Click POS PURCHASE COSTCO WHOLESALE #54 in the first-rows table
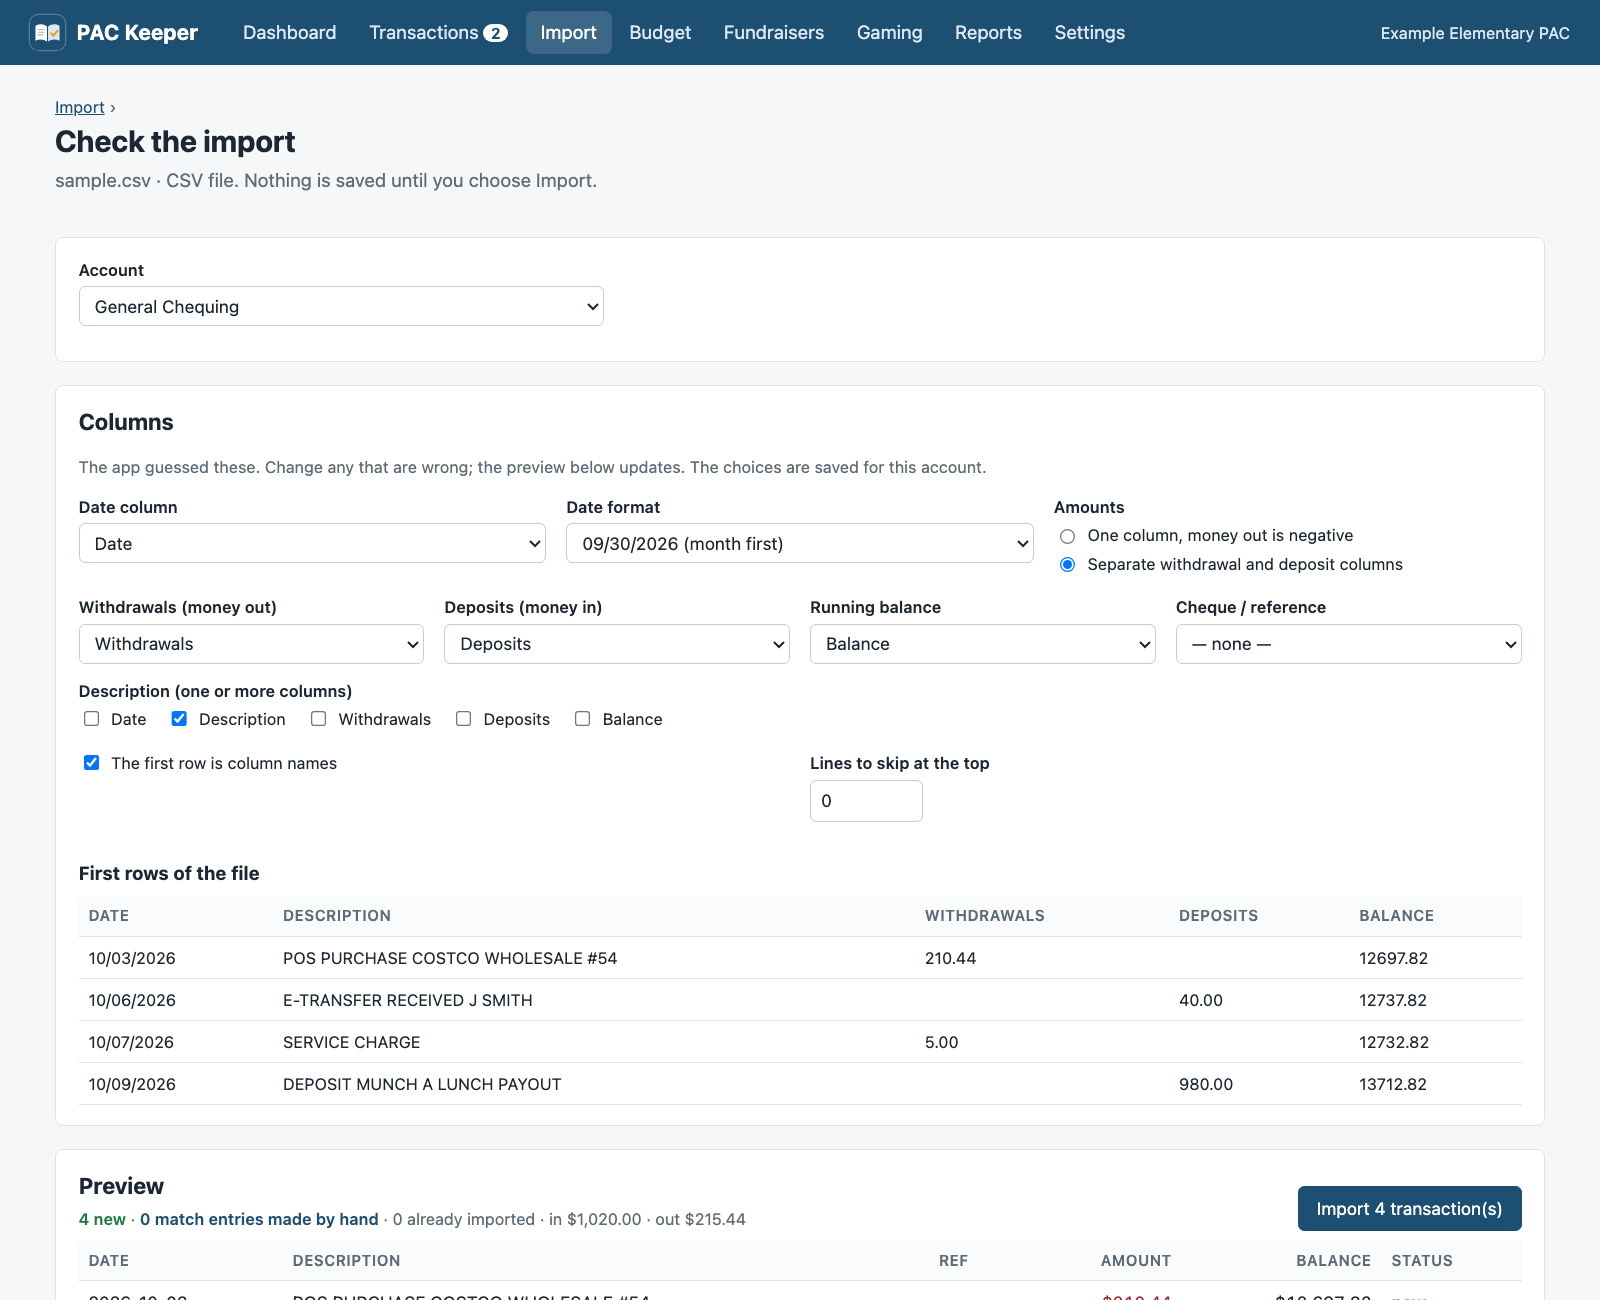The image size is (1600, 1300). point(450,958)
